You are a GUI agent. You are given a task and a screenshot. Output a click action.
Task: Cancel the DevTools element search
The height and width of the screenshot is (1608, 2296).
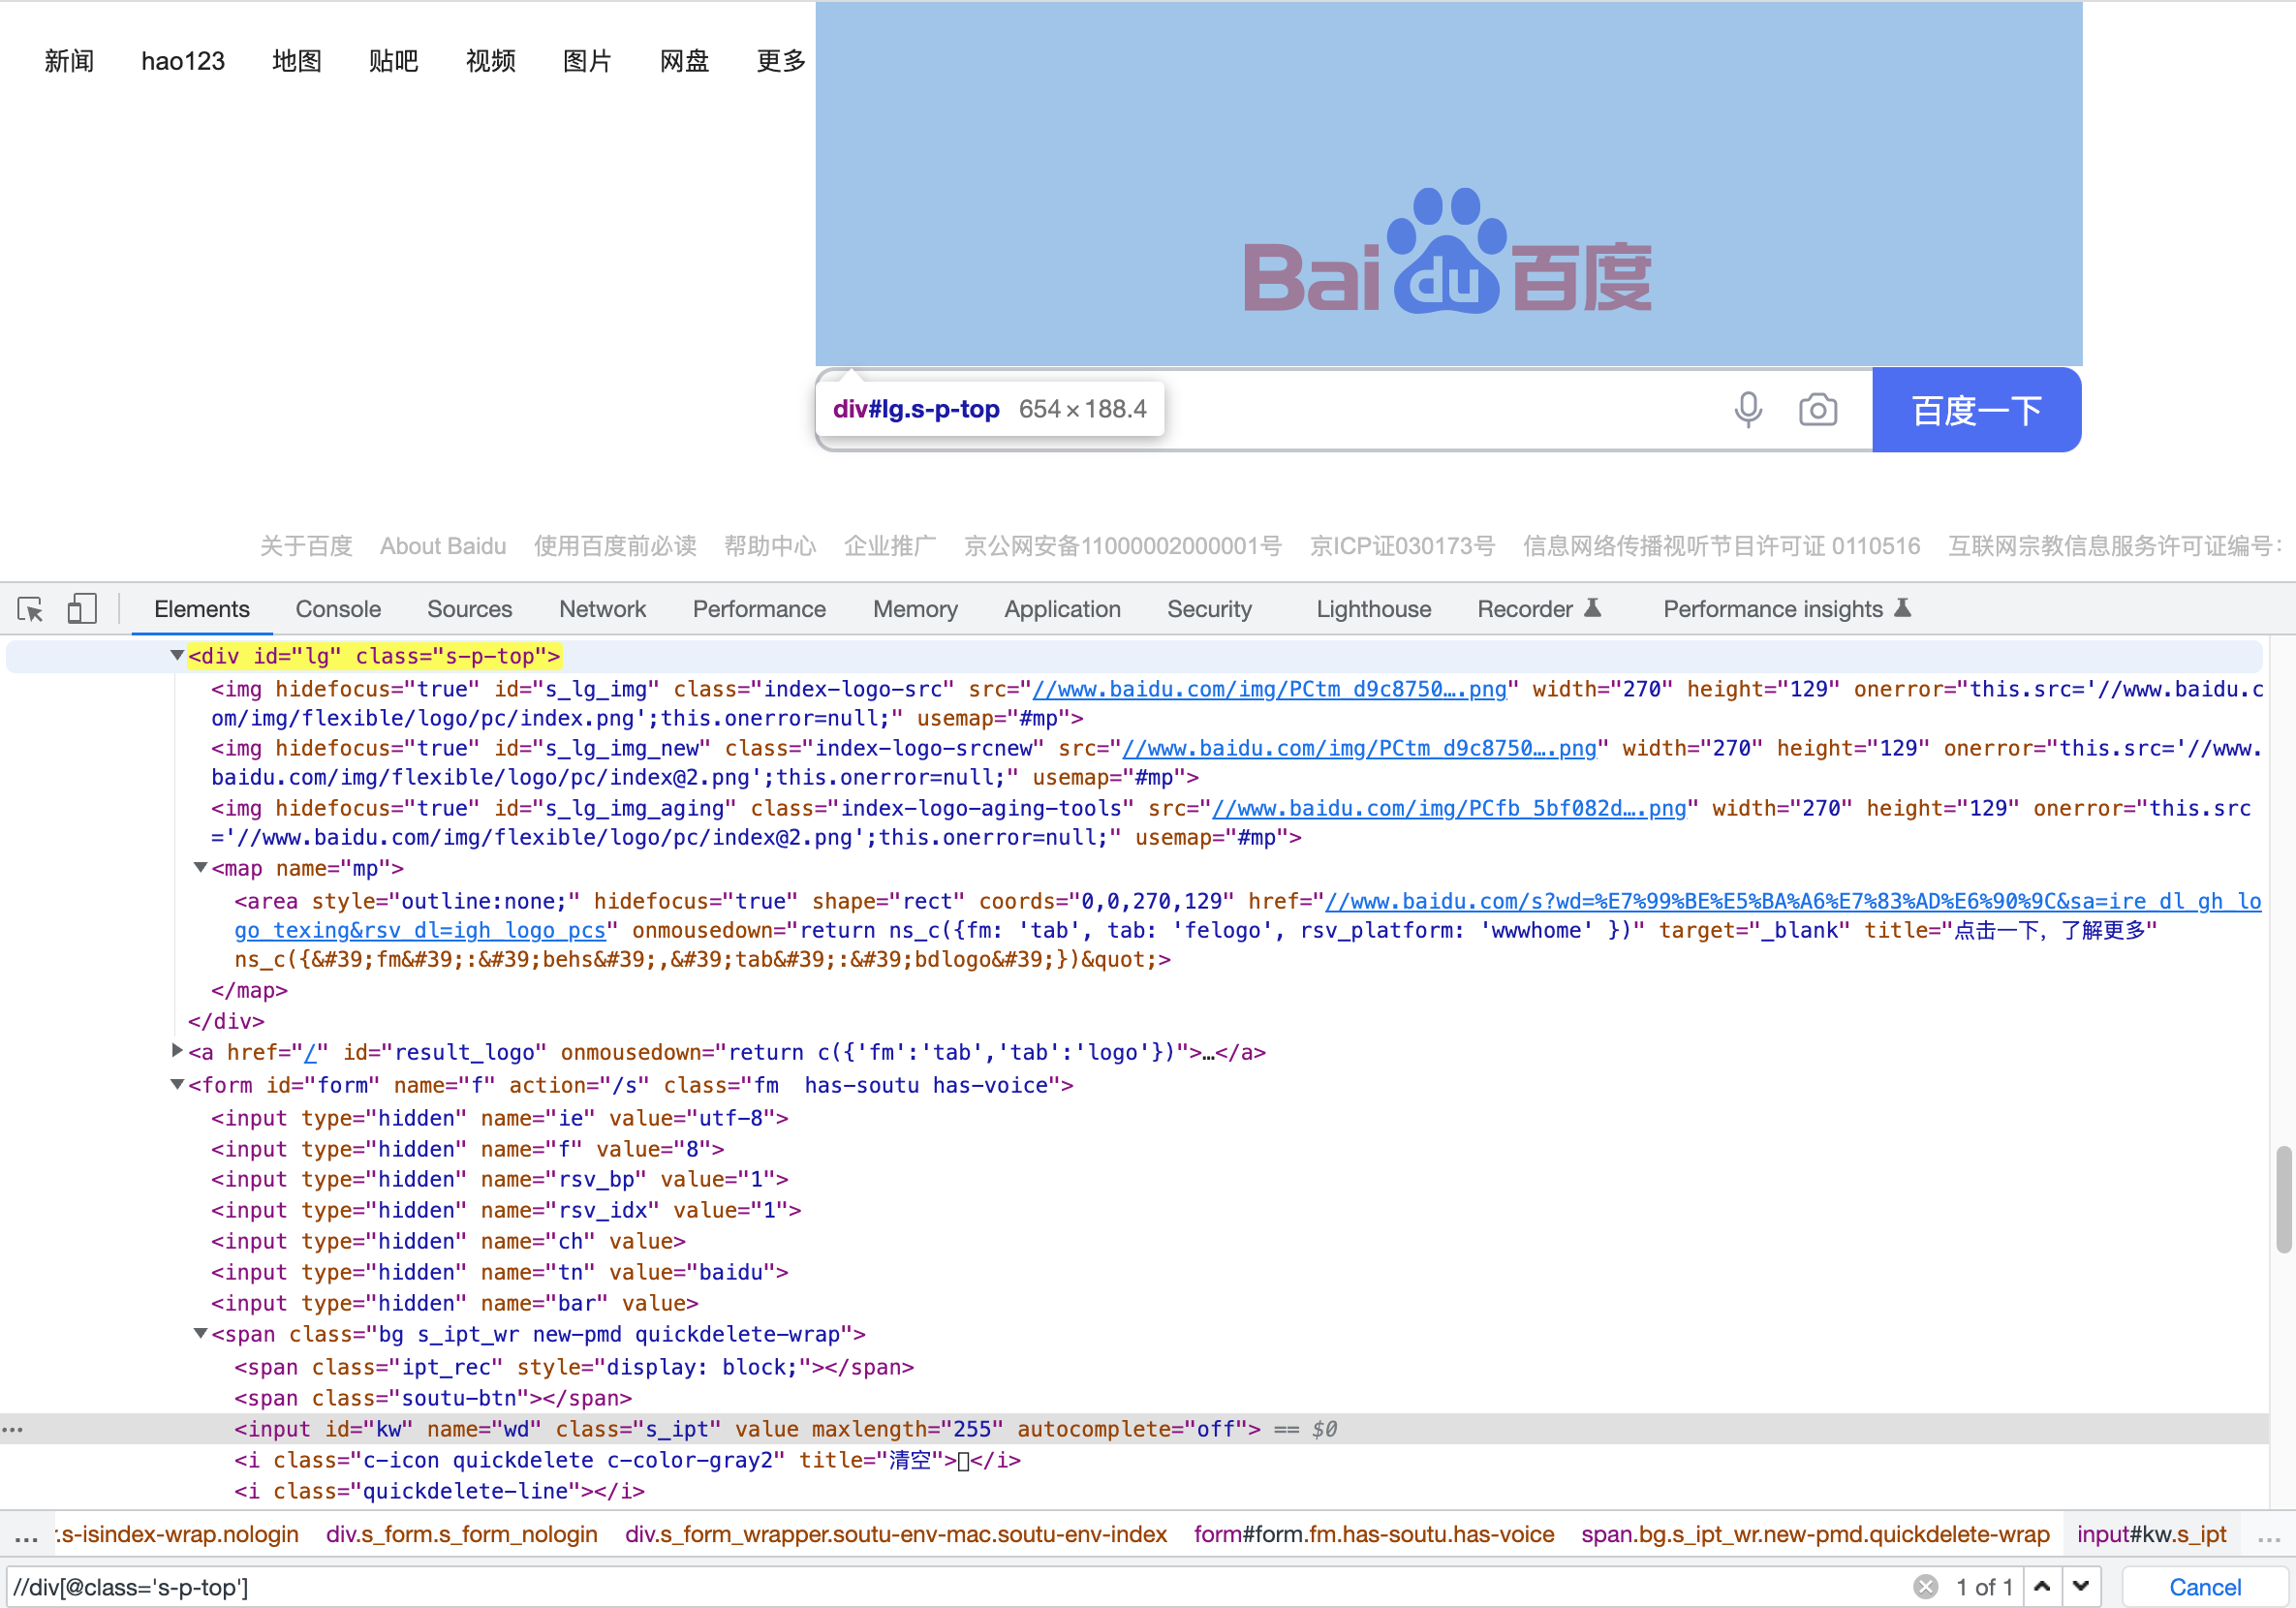tap(2204, 1586)
